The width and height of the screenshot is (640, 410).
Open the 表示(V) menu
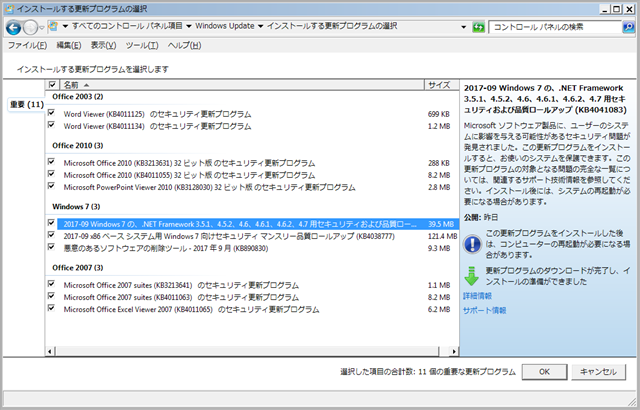[x=103, y=45]
